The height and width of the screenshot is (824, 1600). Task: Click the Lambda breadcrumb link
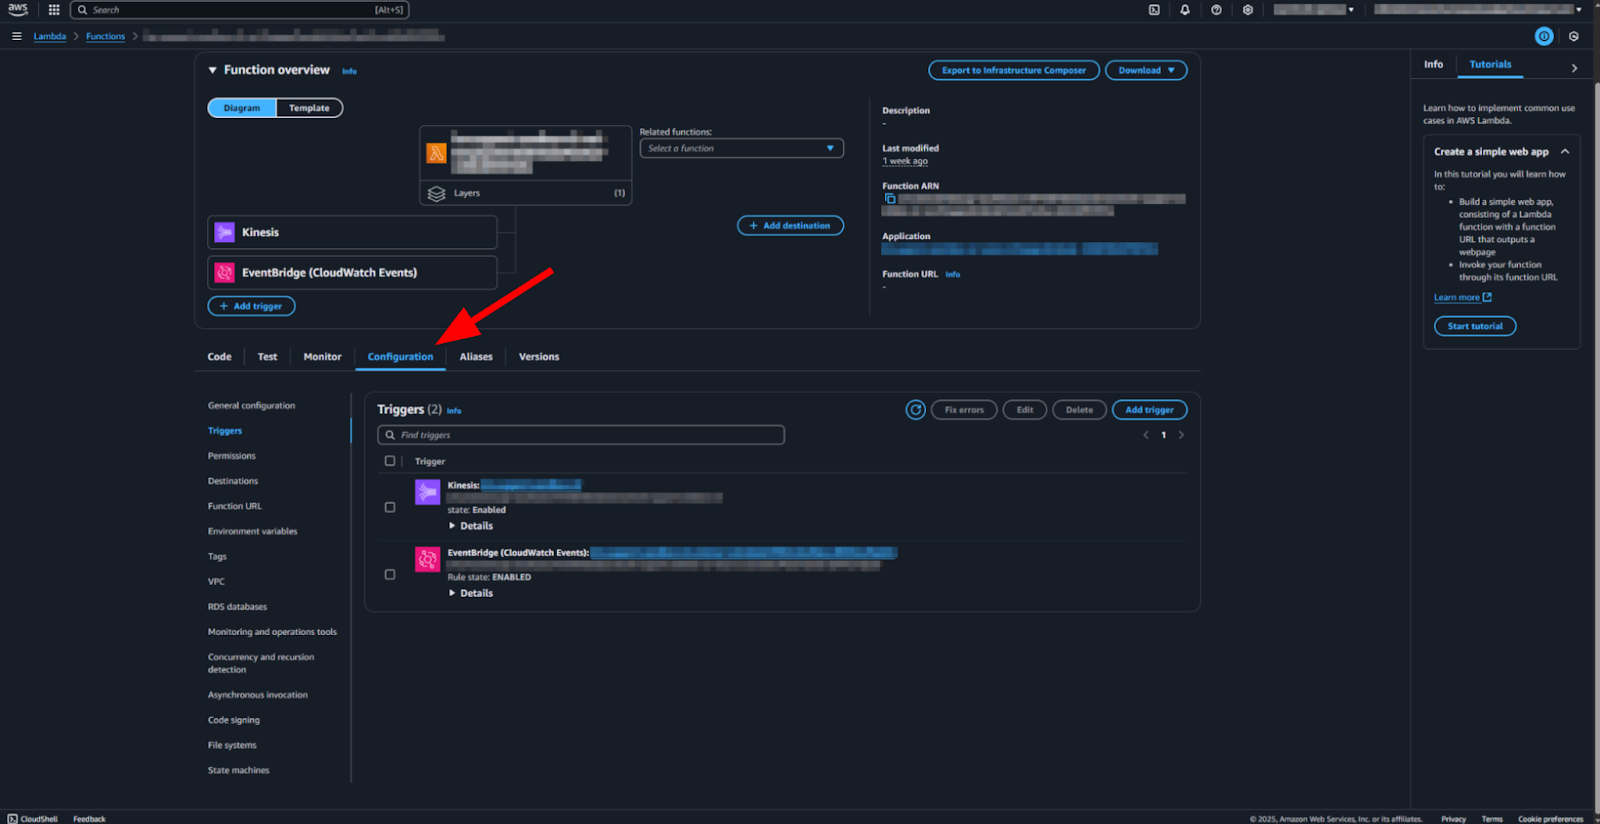click(x=50, y=36)
